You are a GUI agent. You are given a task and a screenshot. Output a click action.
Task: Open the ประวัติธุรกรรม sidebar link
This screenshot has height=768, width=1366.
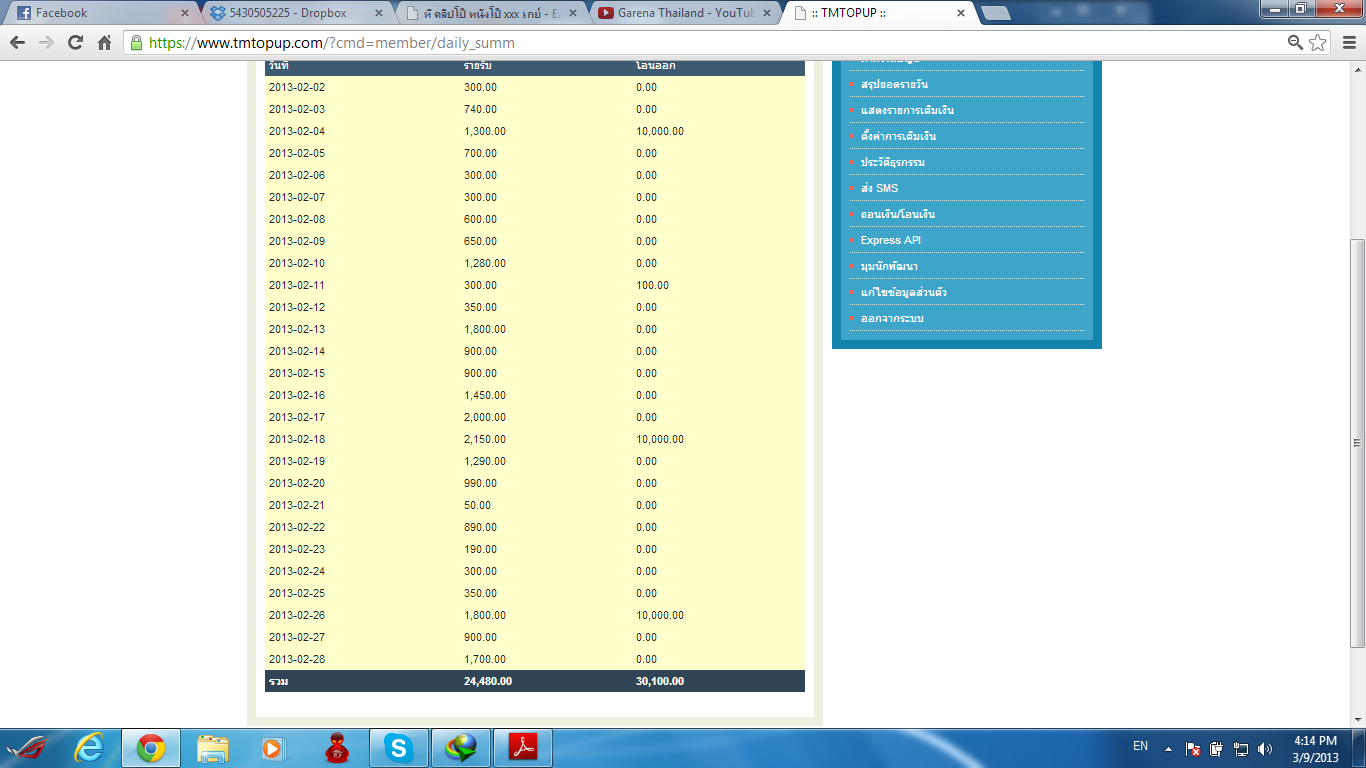coord(892,162)
